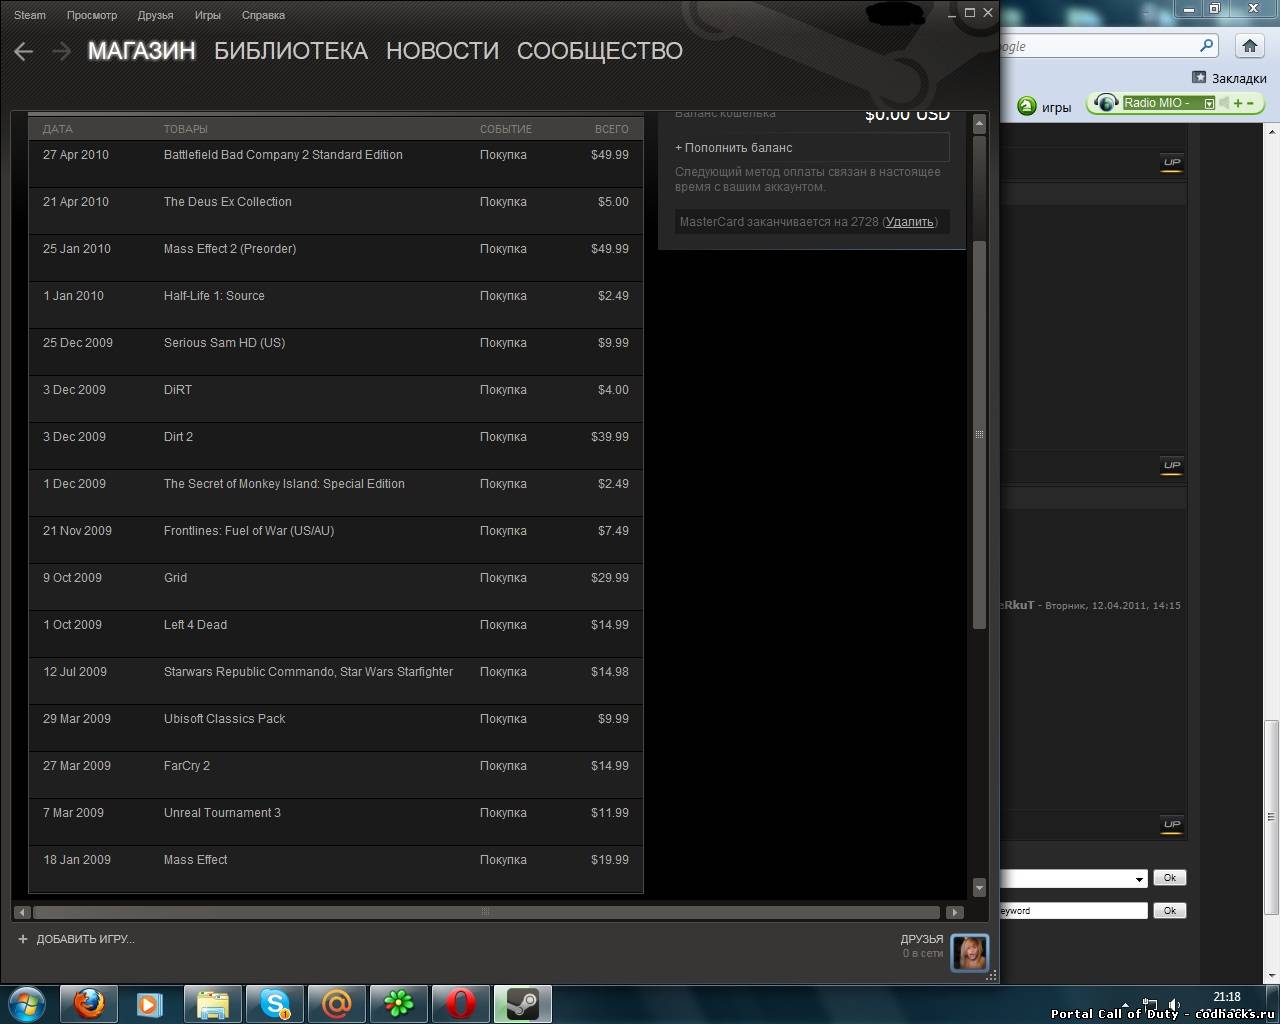Click the Steam vertical scrollbar thumb
This screenshot has height=1024, width=1280.
979,435
